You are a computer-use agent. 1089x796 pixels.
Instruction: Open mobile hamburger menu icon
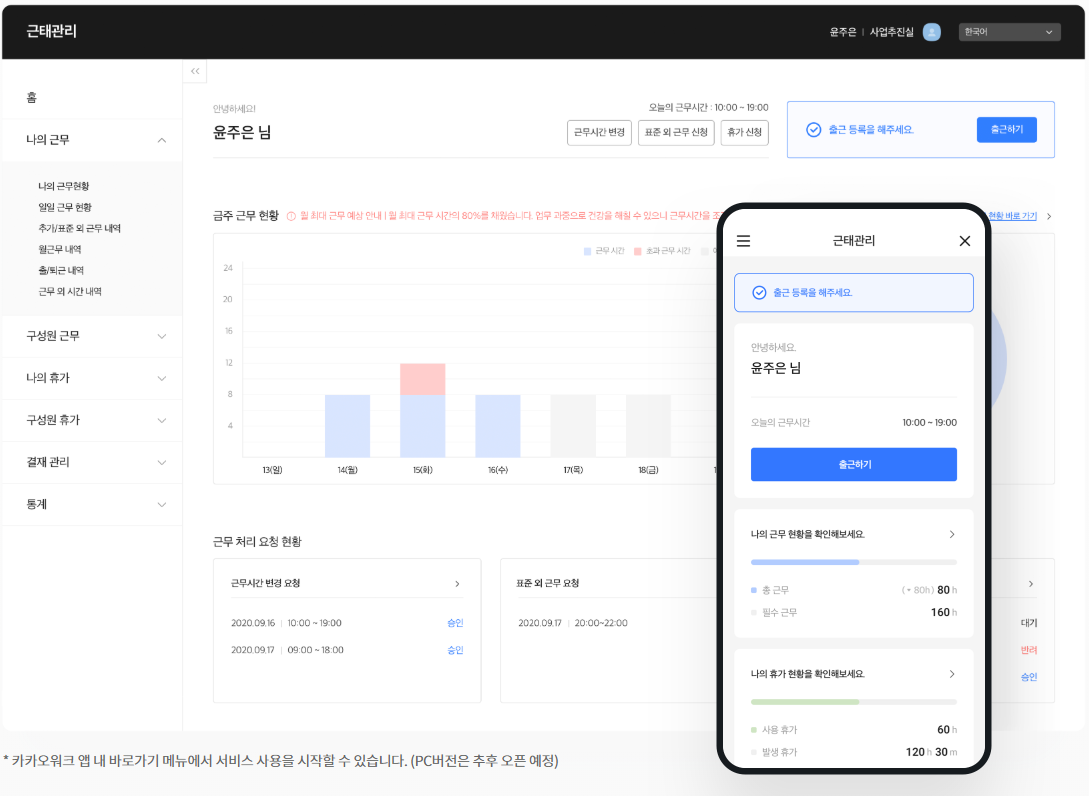click(x=743, y=241)
